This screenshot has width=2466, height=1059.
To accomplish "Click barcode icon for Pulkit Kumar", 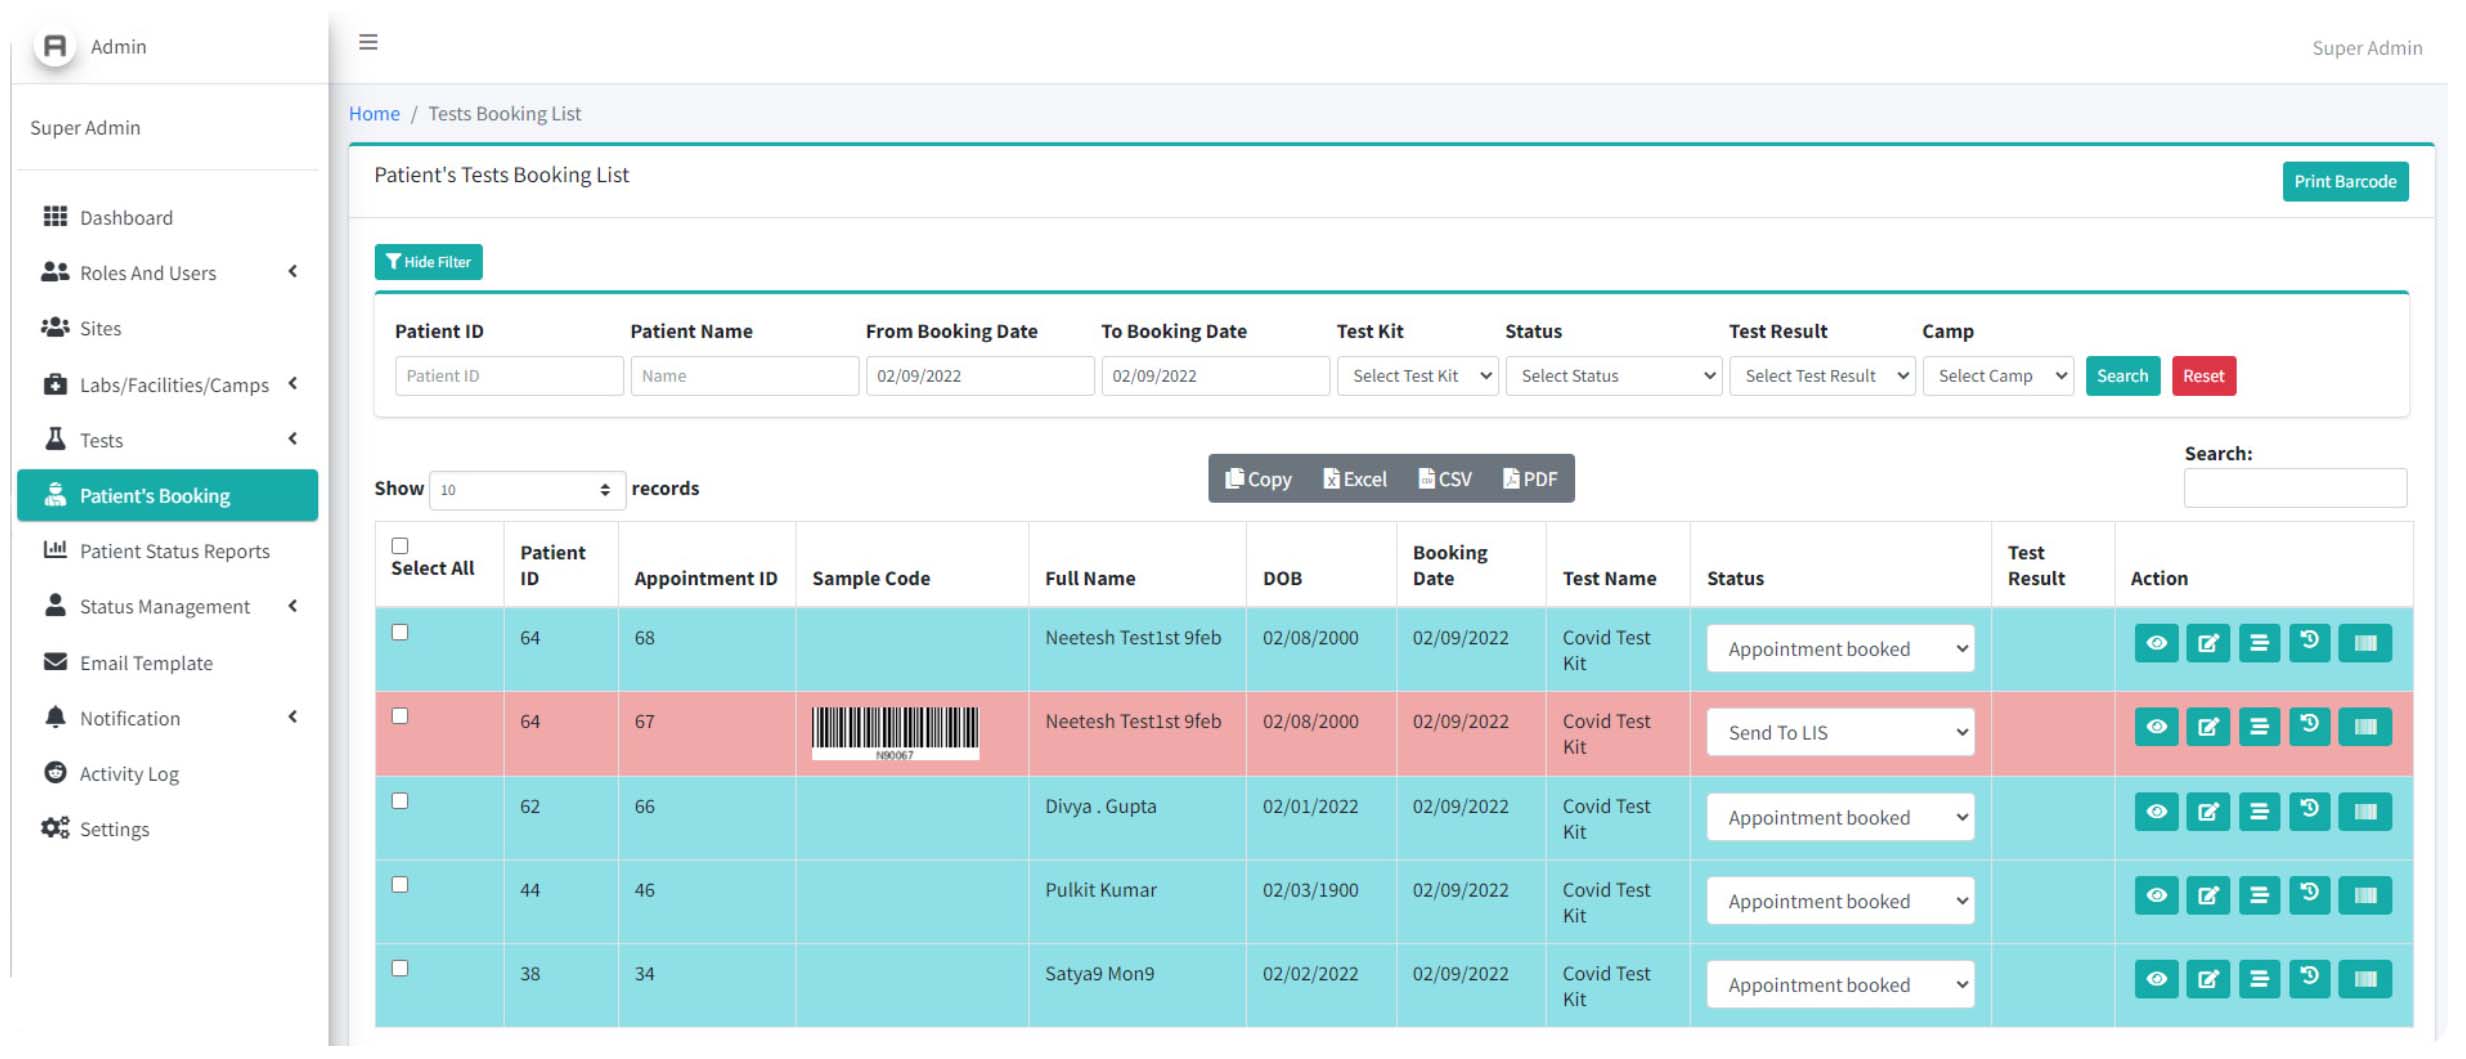I will [x=2364, y=895].
